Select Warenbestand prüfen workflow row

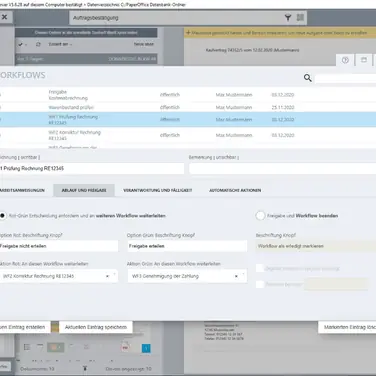[x=188, y=107]
